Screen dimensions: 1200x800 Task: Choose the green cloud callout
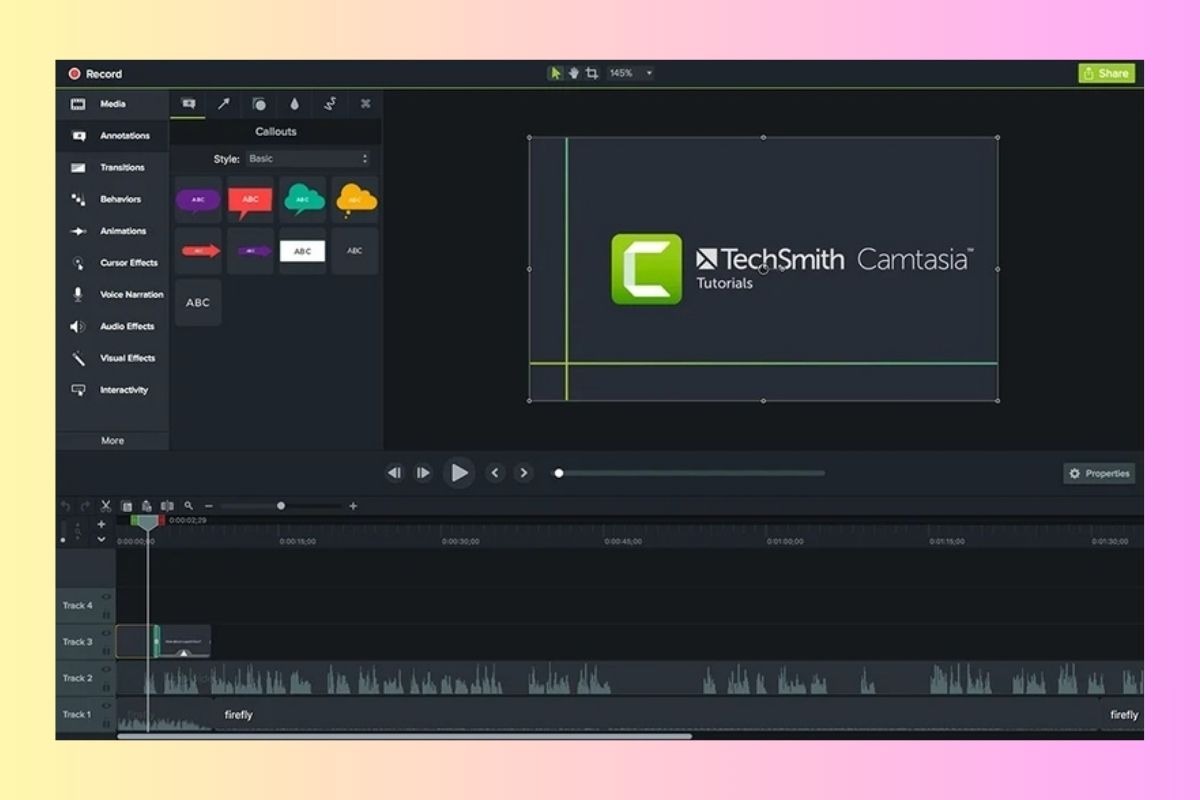point(303,200)
